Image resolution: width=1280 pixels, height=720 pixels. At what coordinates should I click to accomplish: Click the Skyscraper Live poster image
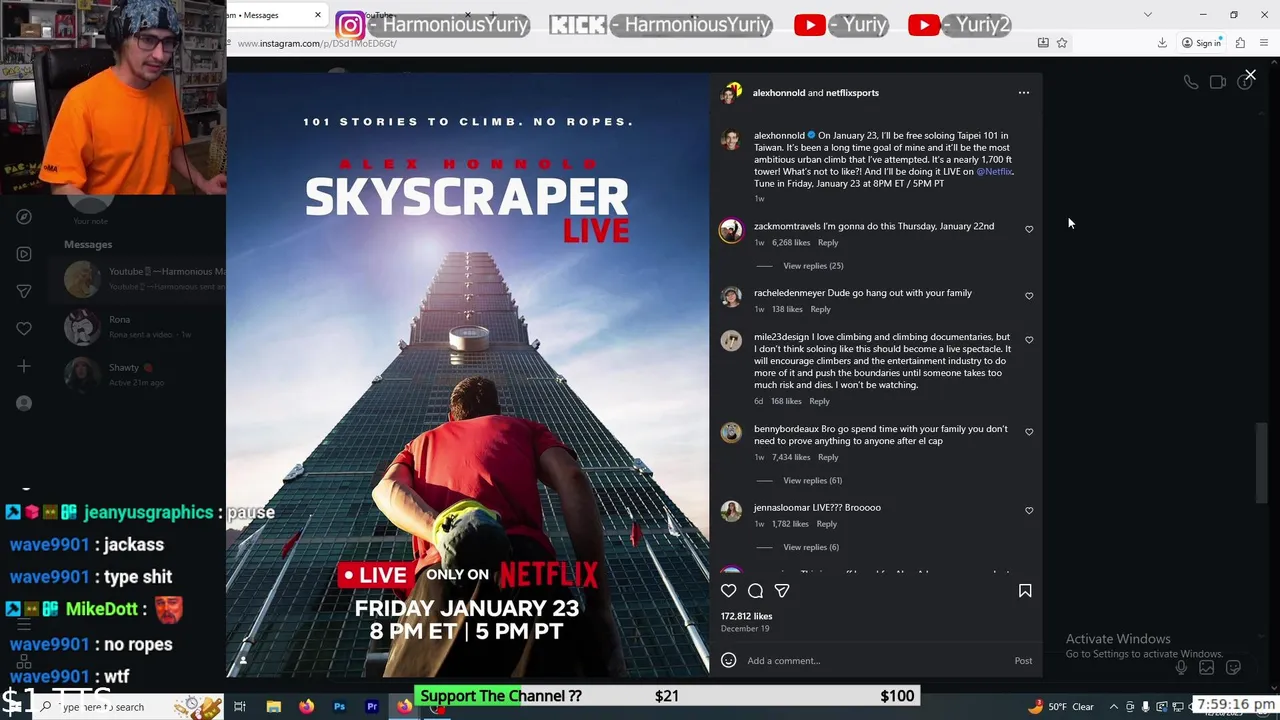coord(468,375)
